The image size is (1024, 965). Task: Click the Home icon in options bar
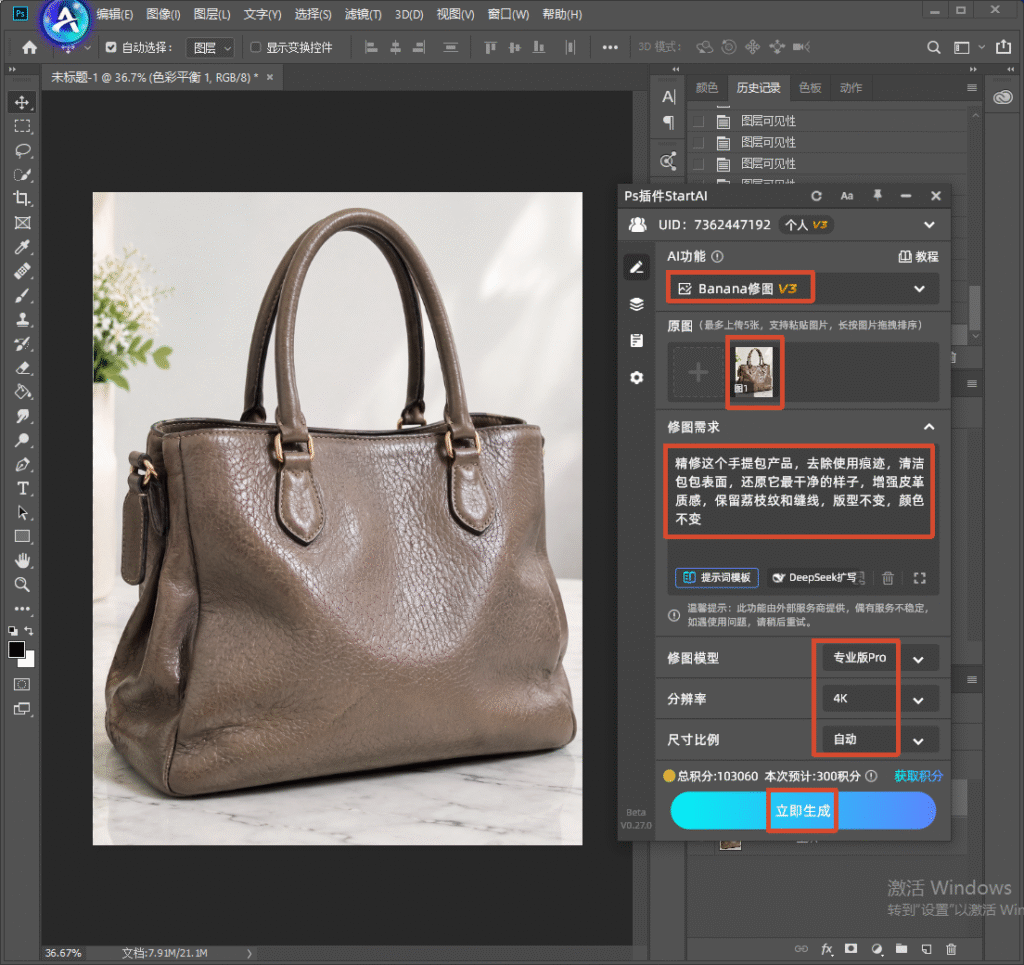point(29,47)
